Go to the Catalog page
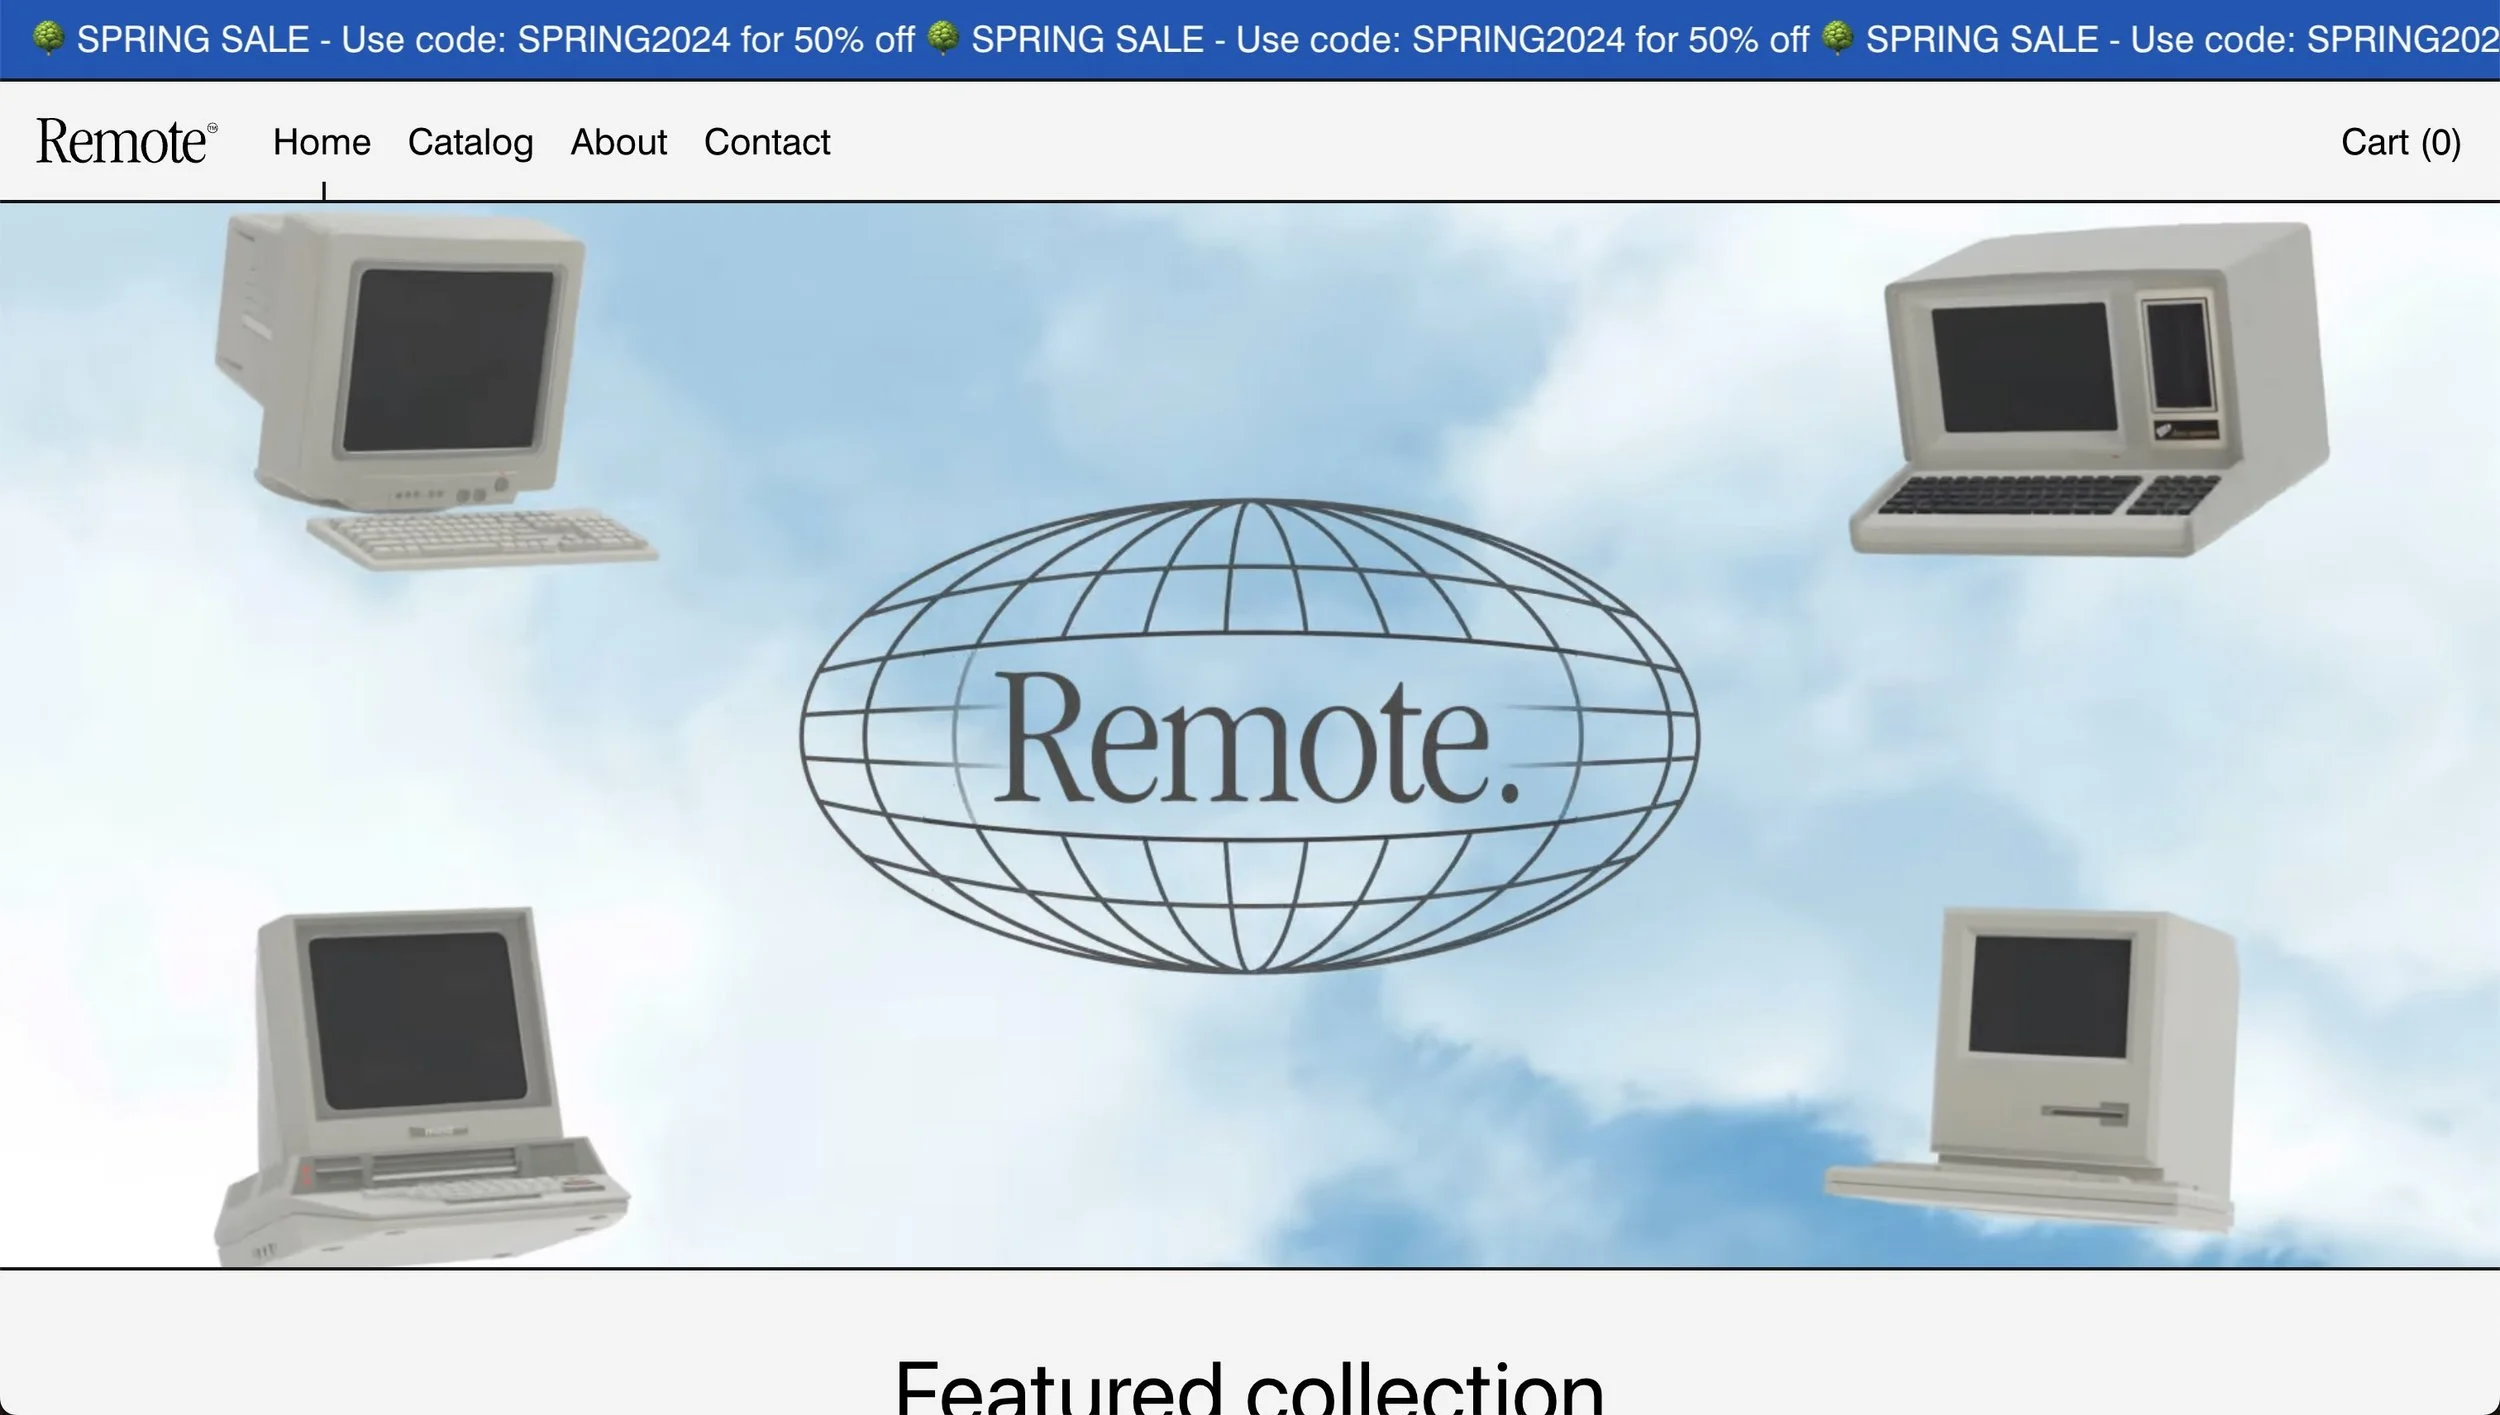 [471, 142]
